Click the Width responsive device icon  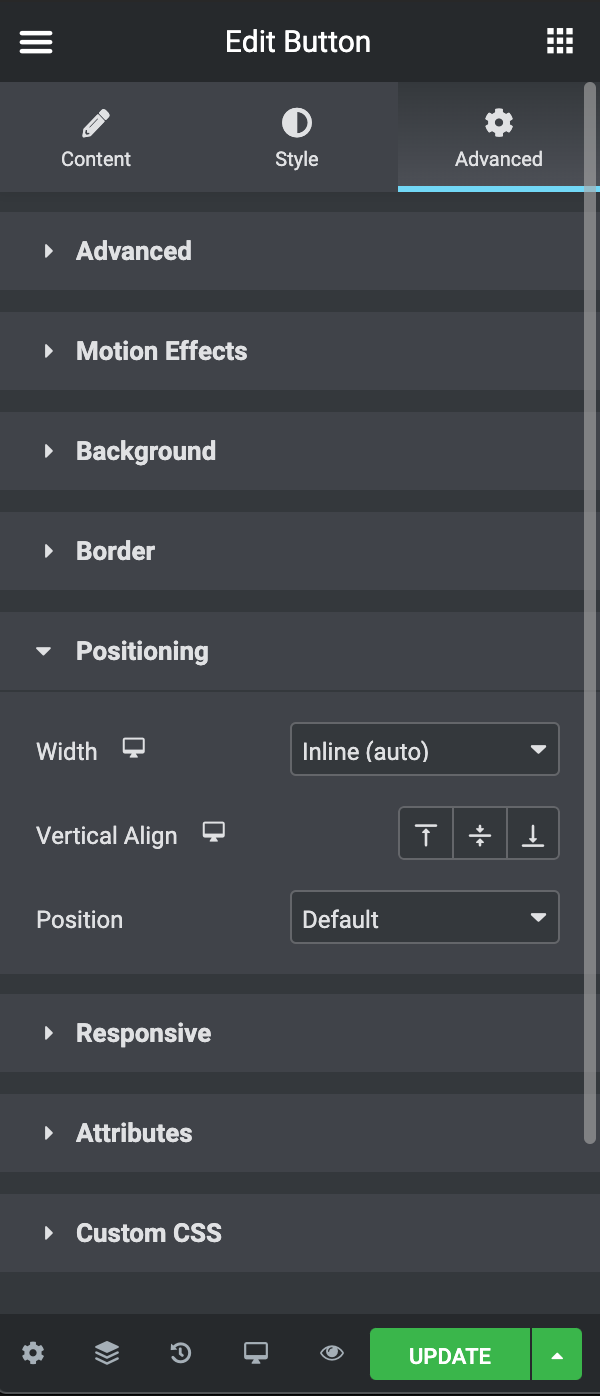point(134,748)
